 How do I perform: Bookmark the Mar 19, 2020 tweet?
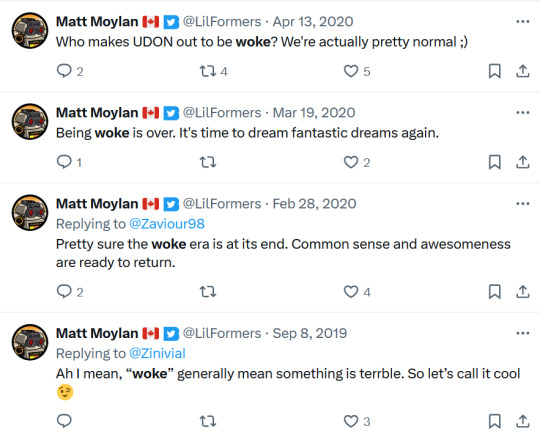495,162
